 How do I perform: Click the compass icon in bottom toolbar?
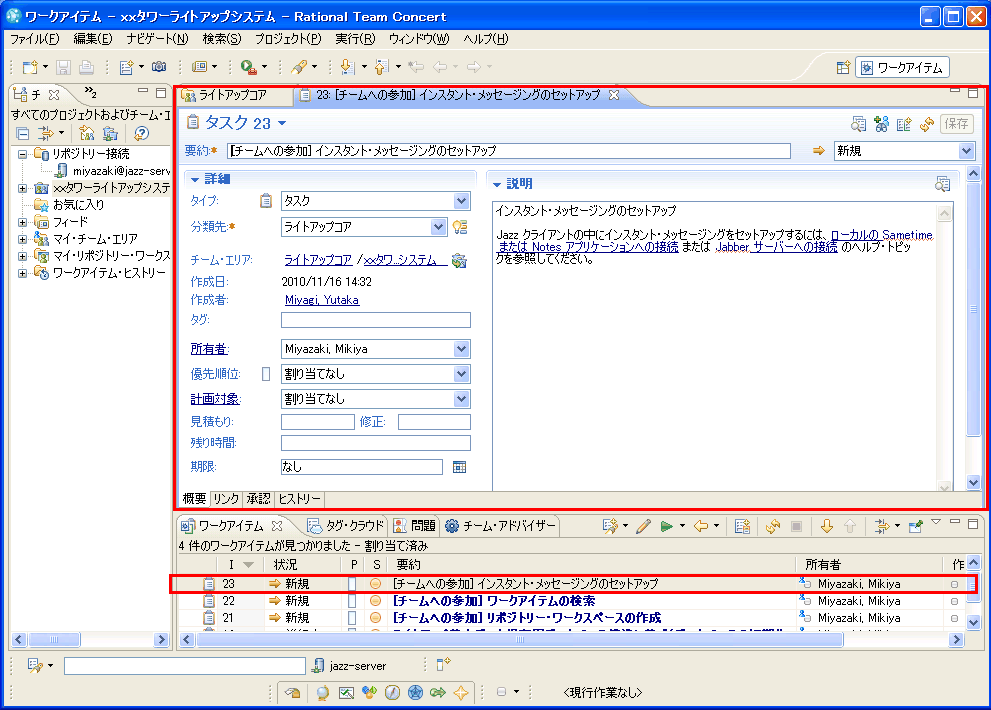coord(392,693)
